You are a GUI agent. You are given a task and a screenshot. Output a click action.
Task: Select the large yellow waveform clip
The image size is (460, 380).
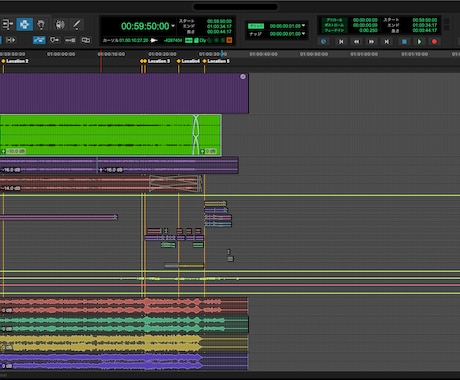124,344
